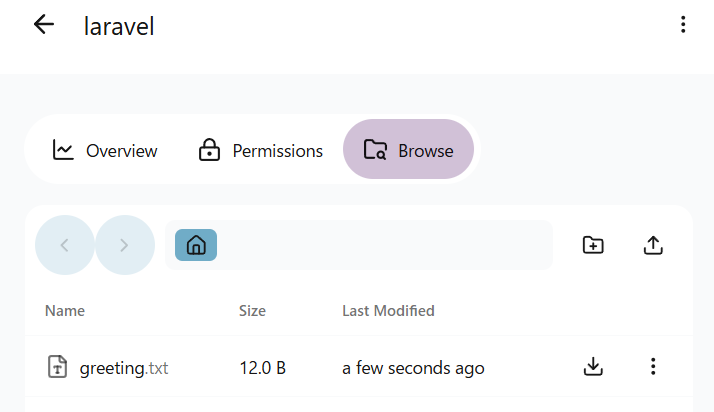
Task: Open the Permissions tab
Action: [x=260, y=151]
